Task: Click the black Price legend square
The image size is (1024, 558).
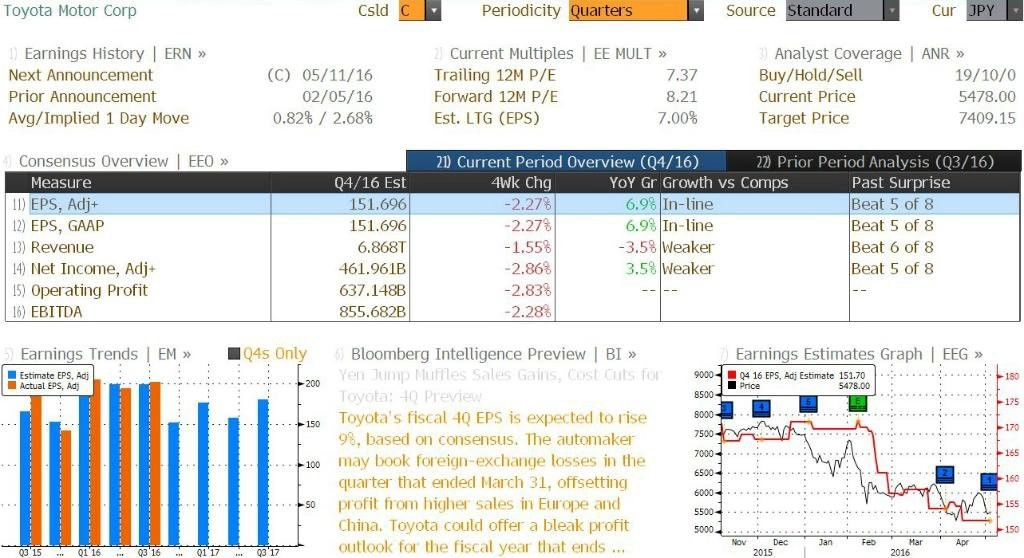Action: click(731, 386)
